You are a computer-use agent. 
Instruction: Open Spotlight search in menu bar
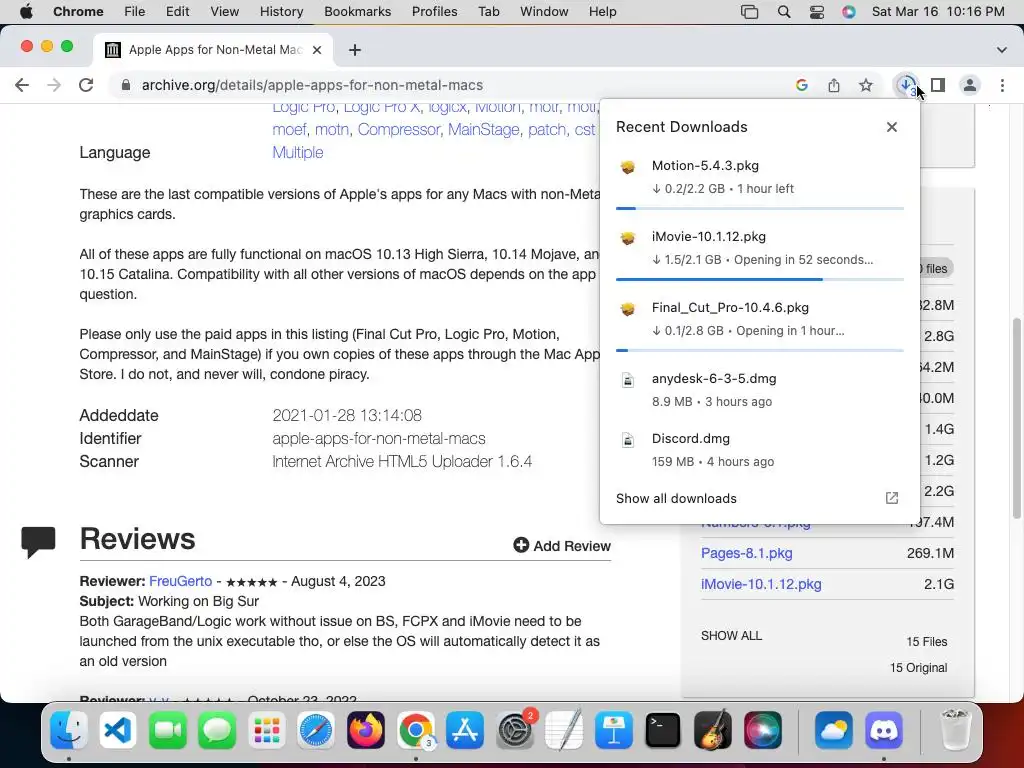tap(784, 12)
